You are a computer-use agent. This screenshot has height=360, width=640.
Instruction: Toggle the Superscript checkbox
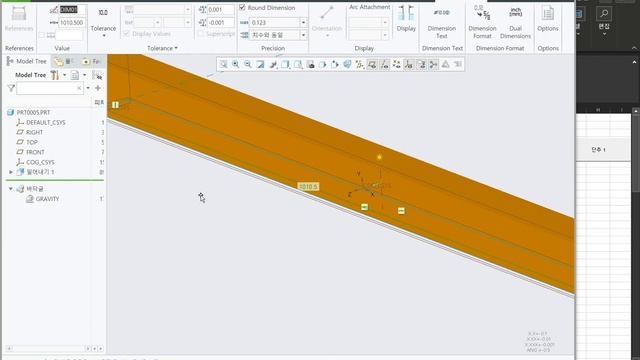tap(200, 34)
